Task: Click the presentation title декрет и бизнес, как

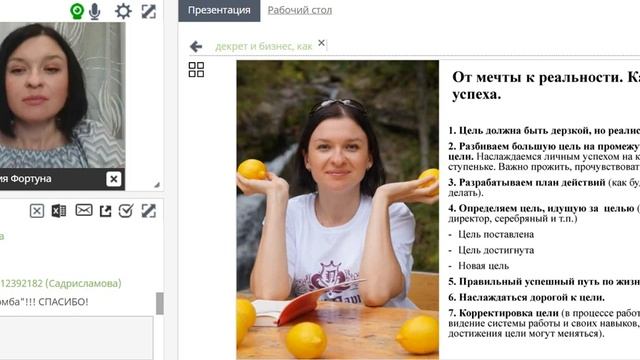Action: 264,46
